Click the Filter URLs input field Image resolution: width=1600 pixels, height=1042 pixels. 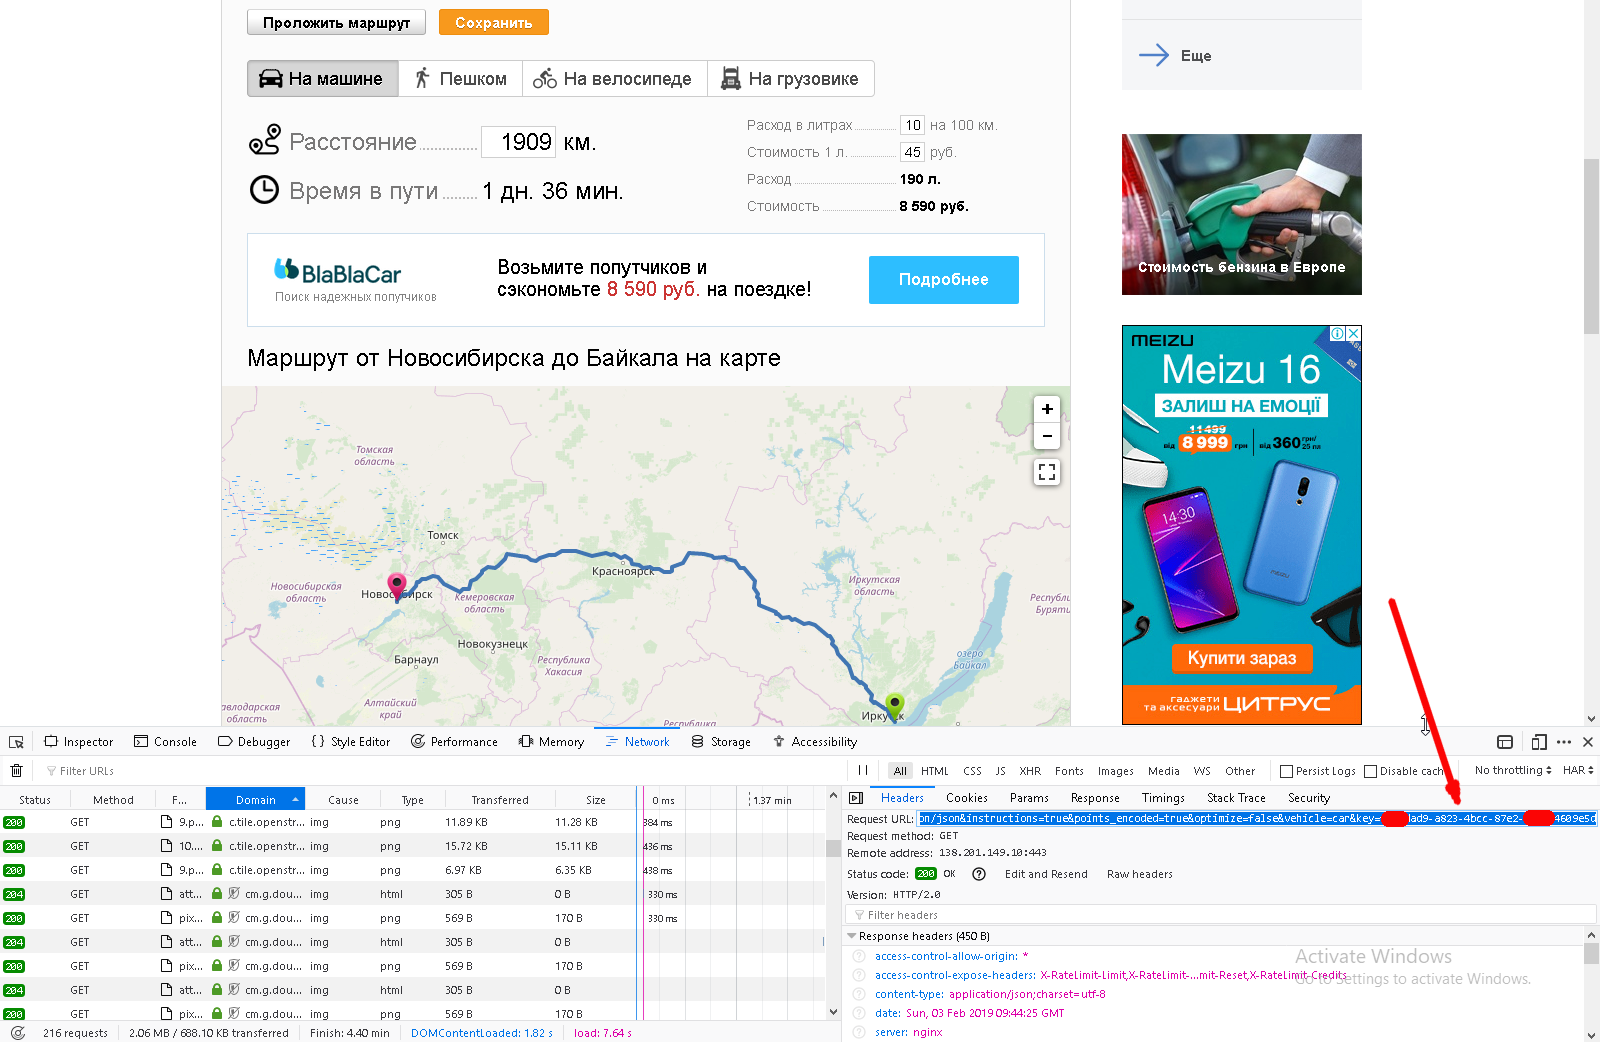[440, 771]
